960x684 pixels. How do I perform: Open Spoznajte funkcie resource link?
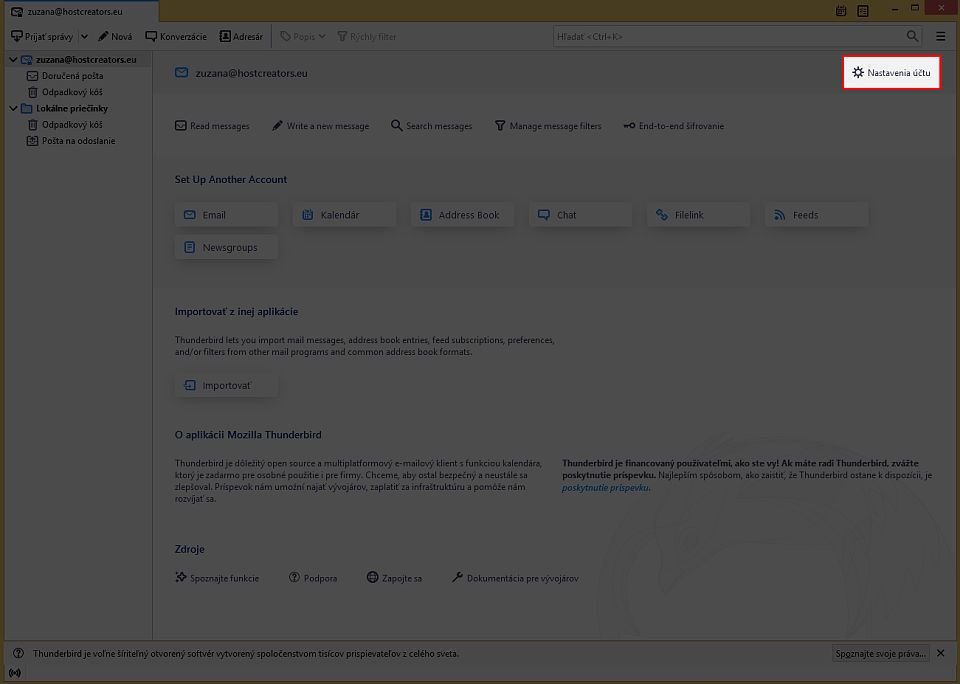(217, 577)
